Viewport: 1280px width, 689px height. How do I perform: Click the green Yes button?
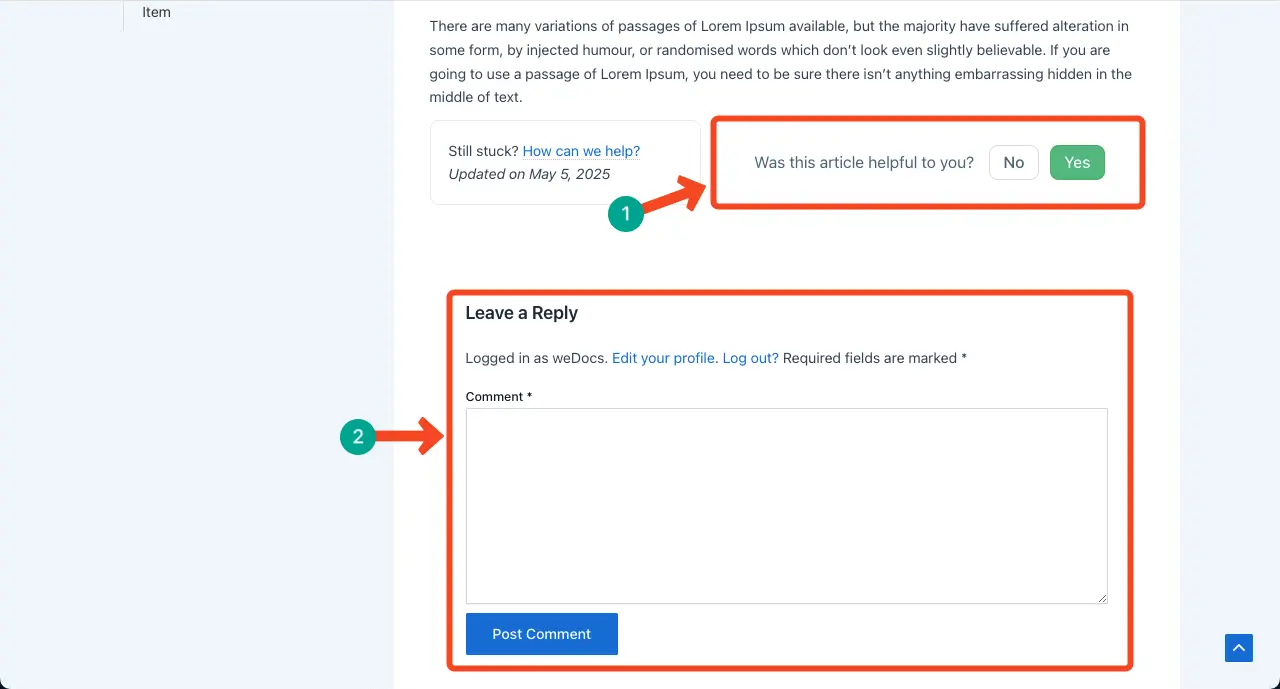(x=1077, y=163)
